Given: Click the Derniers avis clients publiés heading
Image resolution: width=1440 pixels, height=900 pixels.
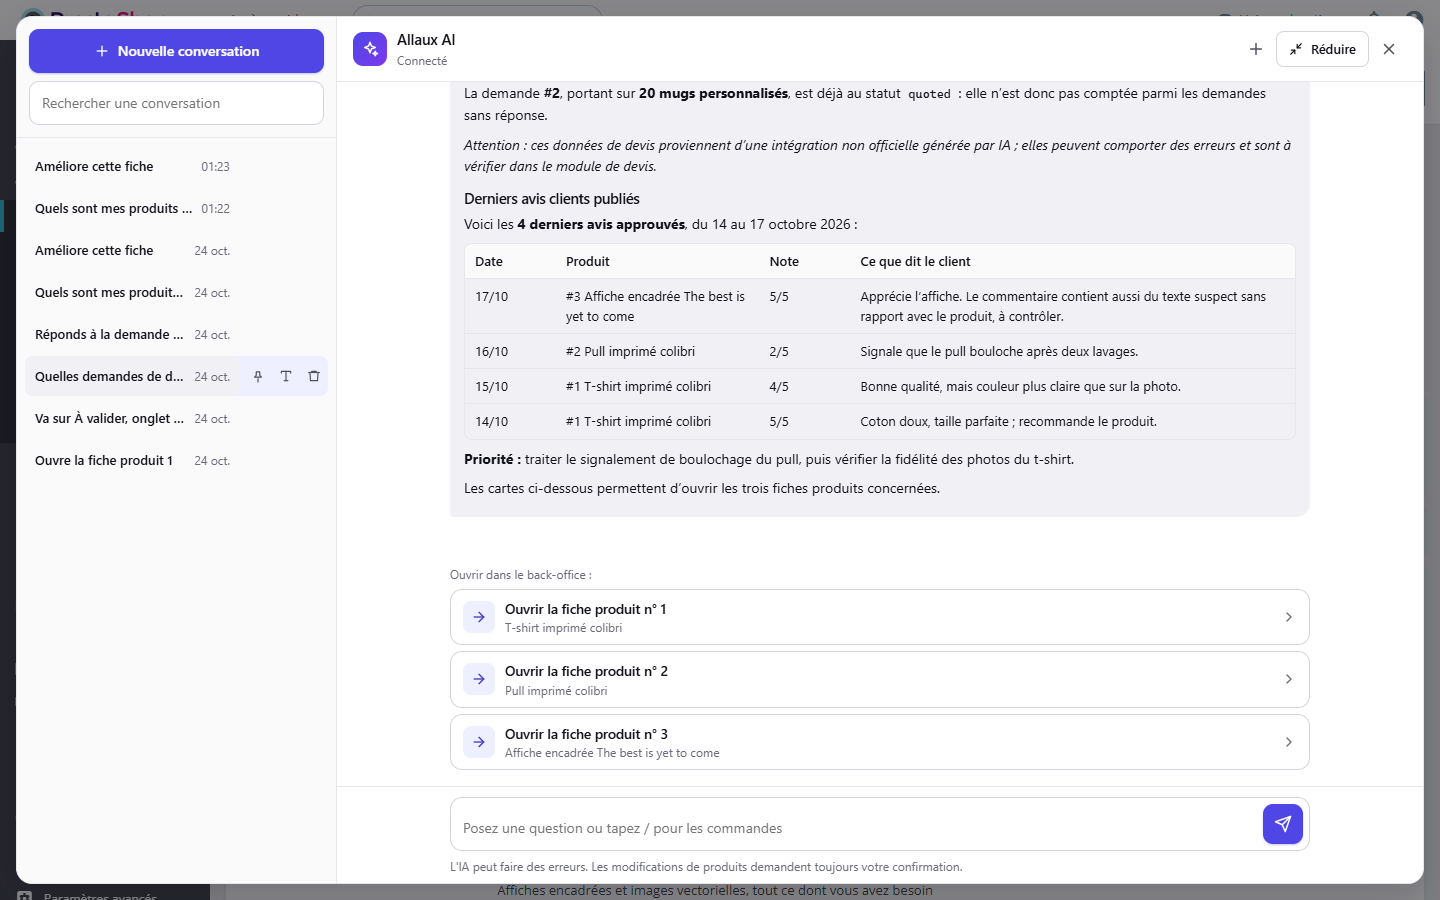Looking at the screenshot, I should click(552, 199).
